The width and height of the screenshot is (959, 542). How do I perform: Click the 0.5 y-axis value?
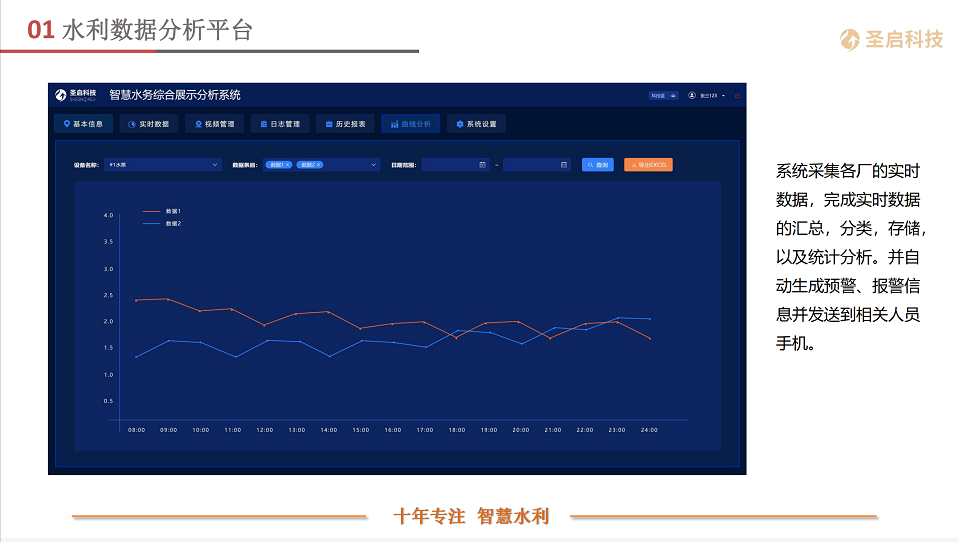coord(108,401)
